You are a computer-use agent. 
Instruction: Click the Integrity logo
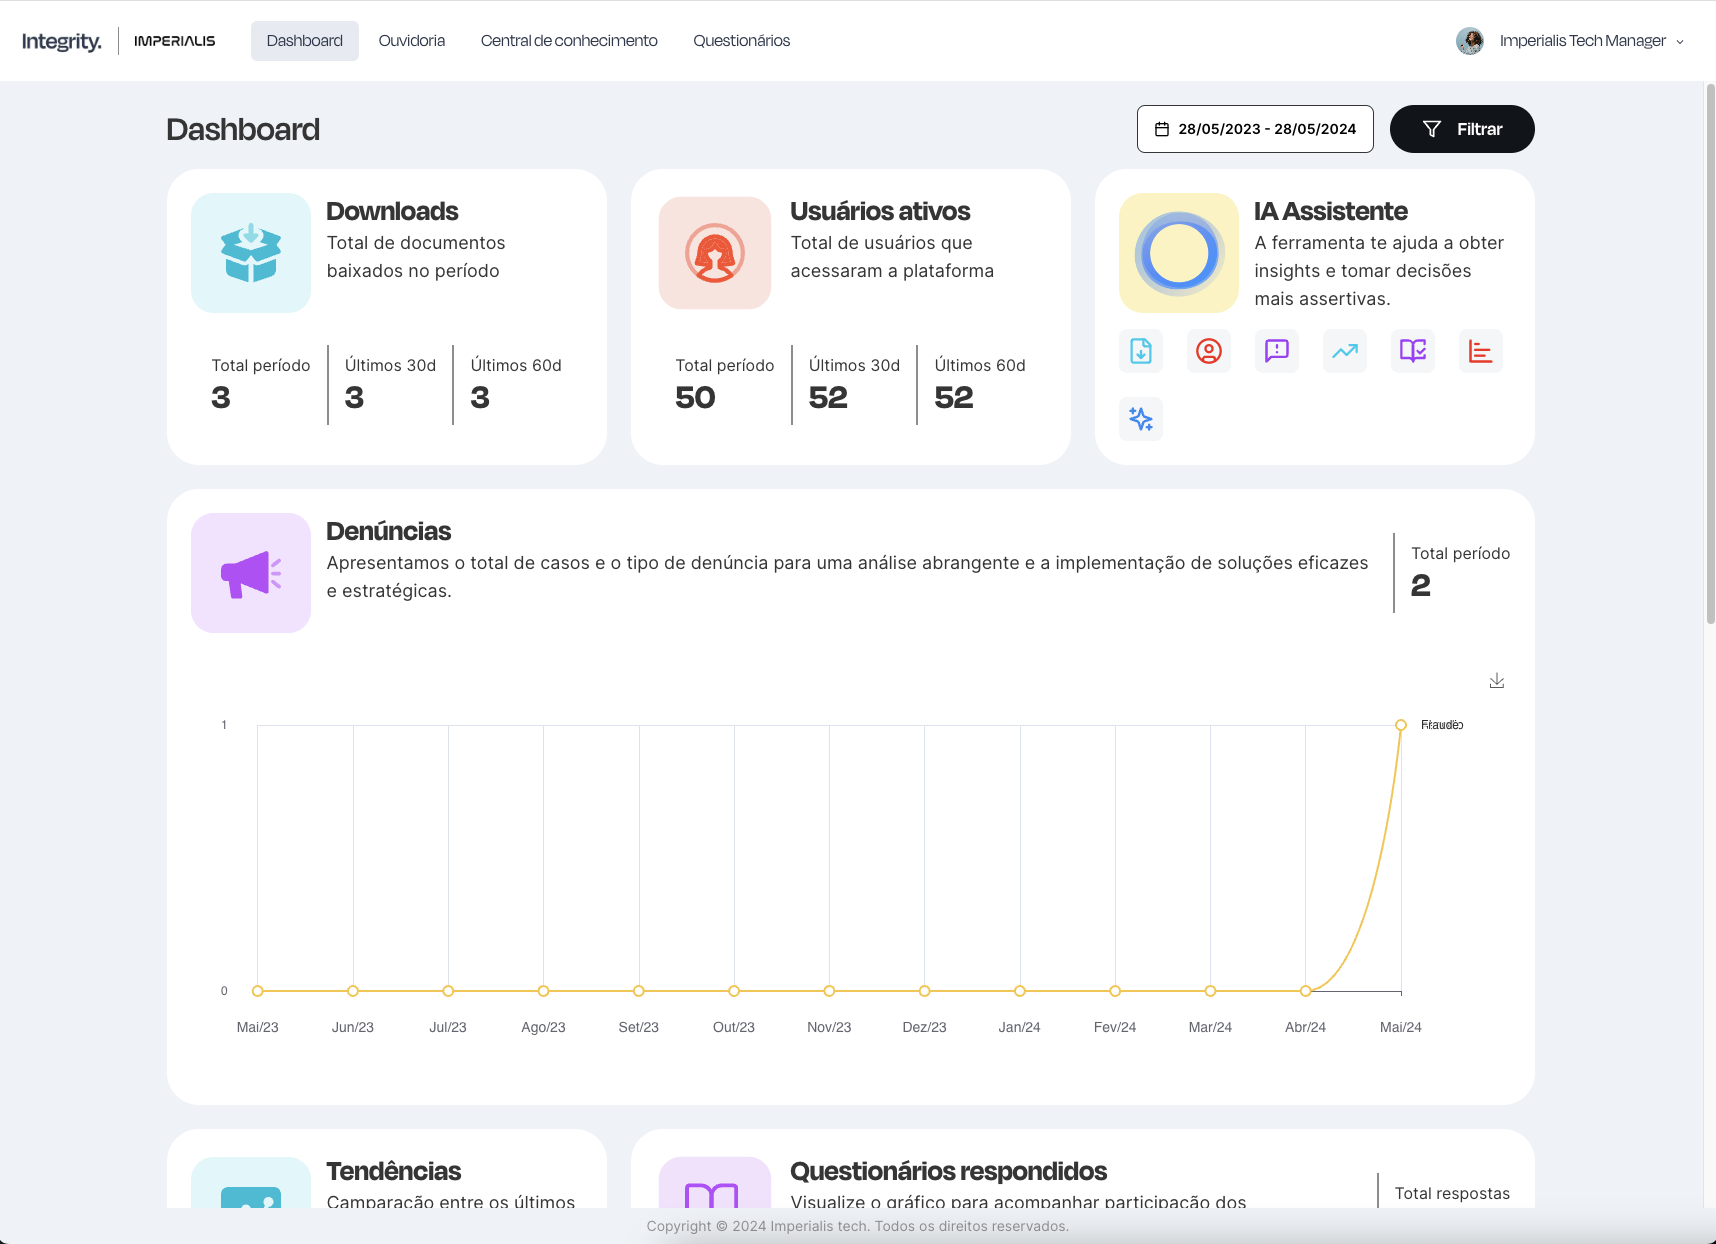(62, 41)
